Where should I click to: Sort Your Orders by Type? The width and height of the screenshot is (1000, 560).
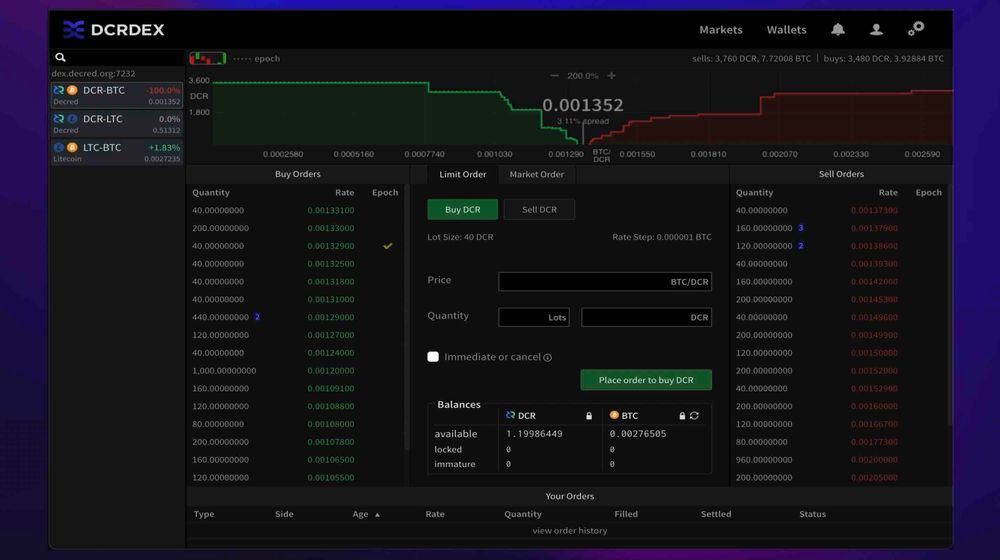(204, 514)
